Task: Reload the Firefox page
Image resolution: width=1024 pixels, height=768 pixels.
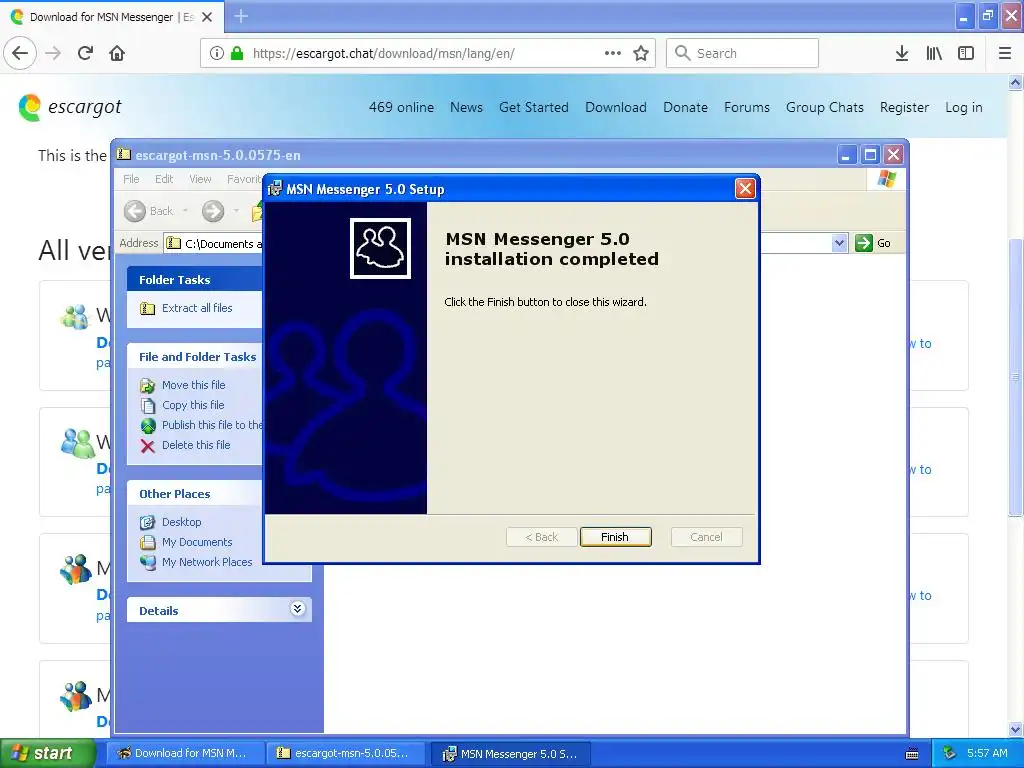Action: [x=85, y=53]
